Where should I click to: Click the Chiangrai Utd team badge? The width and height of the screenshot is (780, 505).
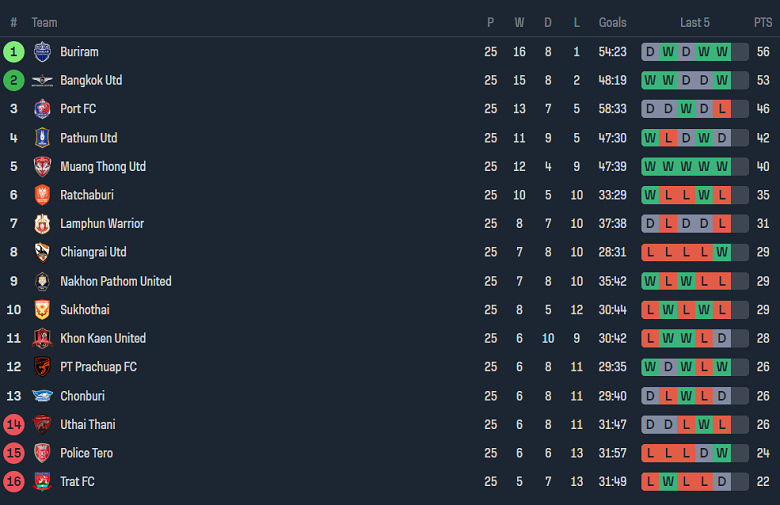click(42, 252)
